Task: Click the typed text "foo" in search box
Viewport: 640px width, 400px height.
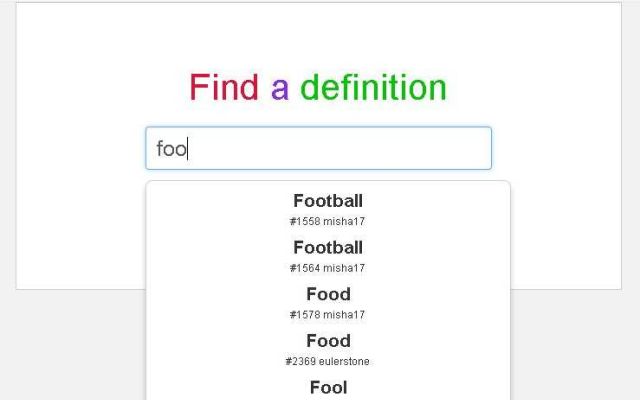Action: pos(171,149)
